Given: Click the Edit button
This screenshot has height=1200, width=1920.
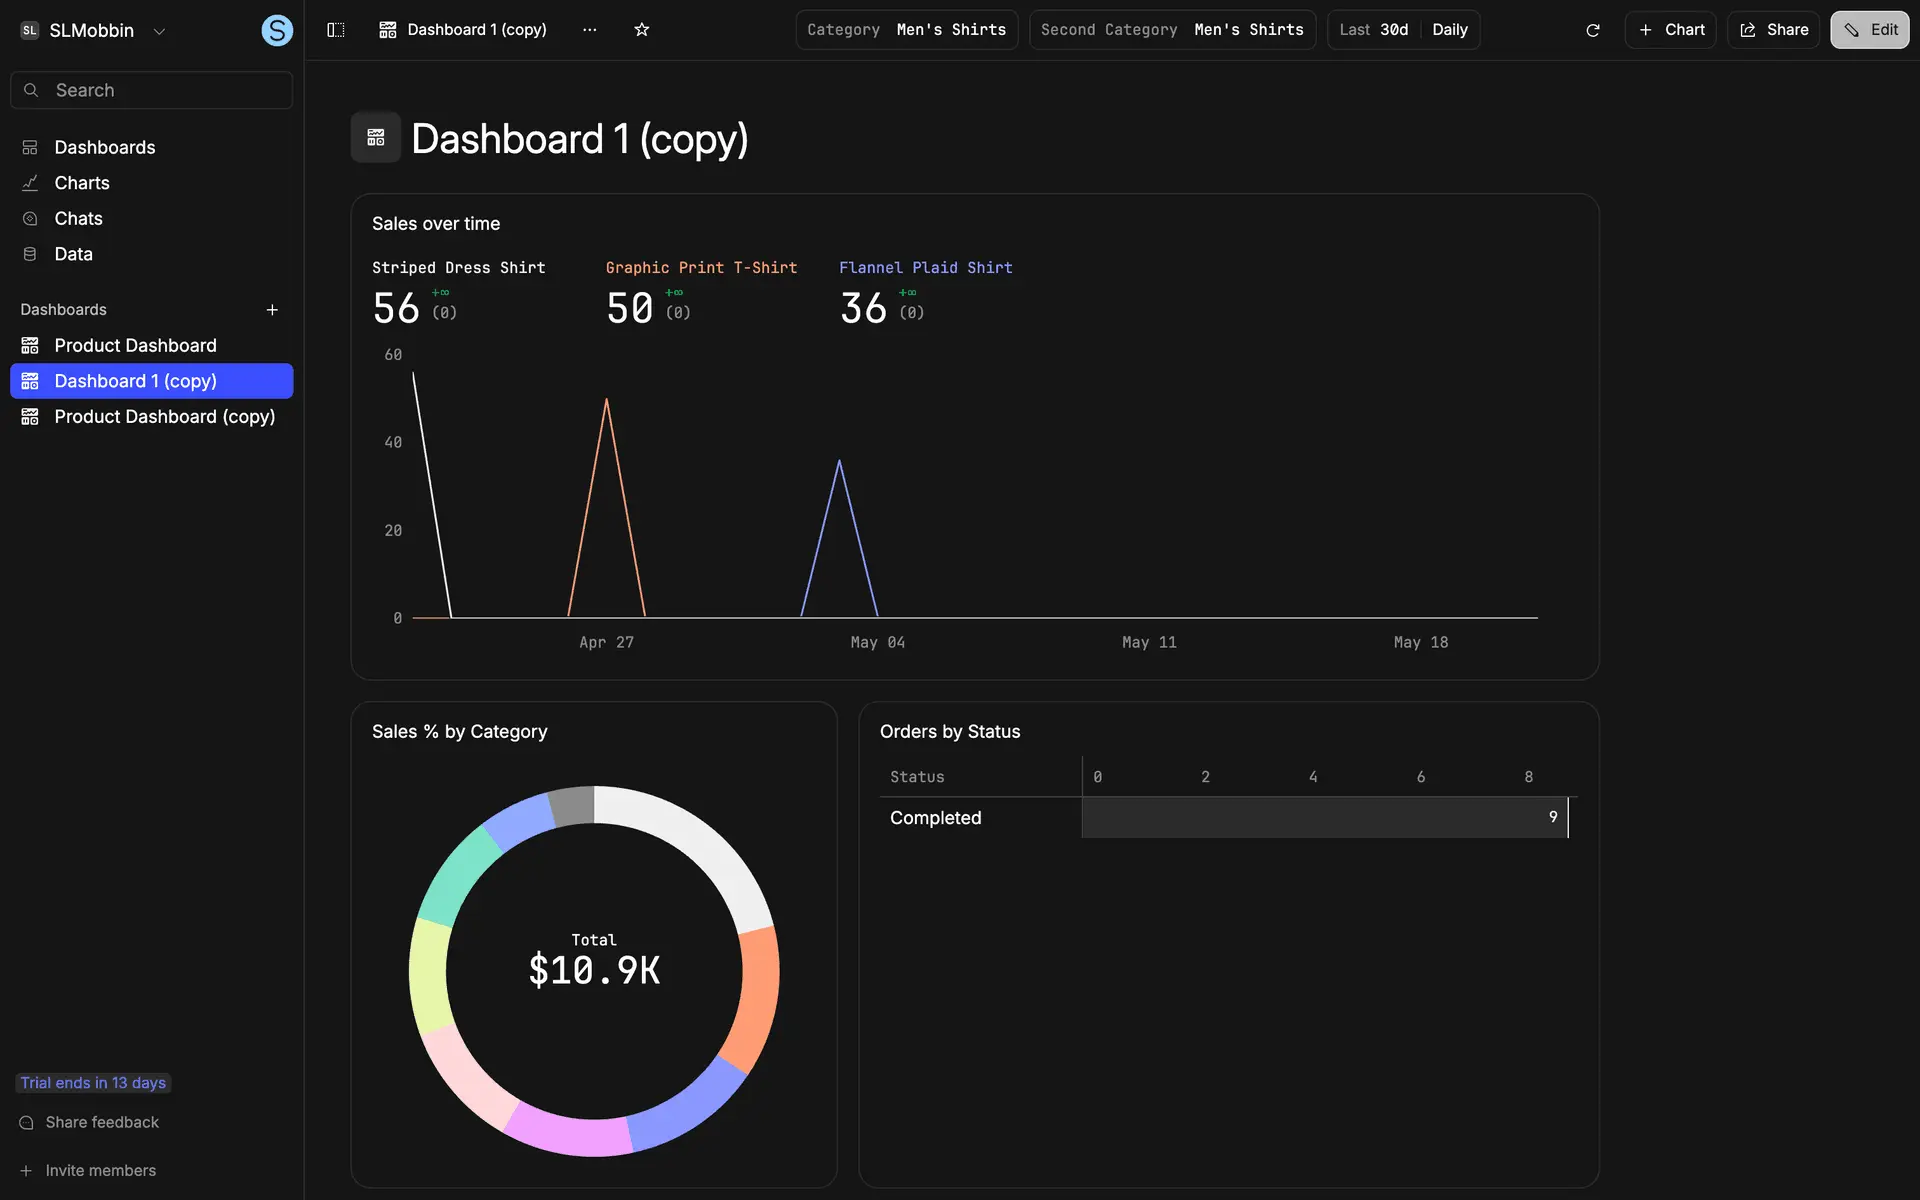Looking at the screenshot, I should pyautogui.click(x=1869, y=30).
